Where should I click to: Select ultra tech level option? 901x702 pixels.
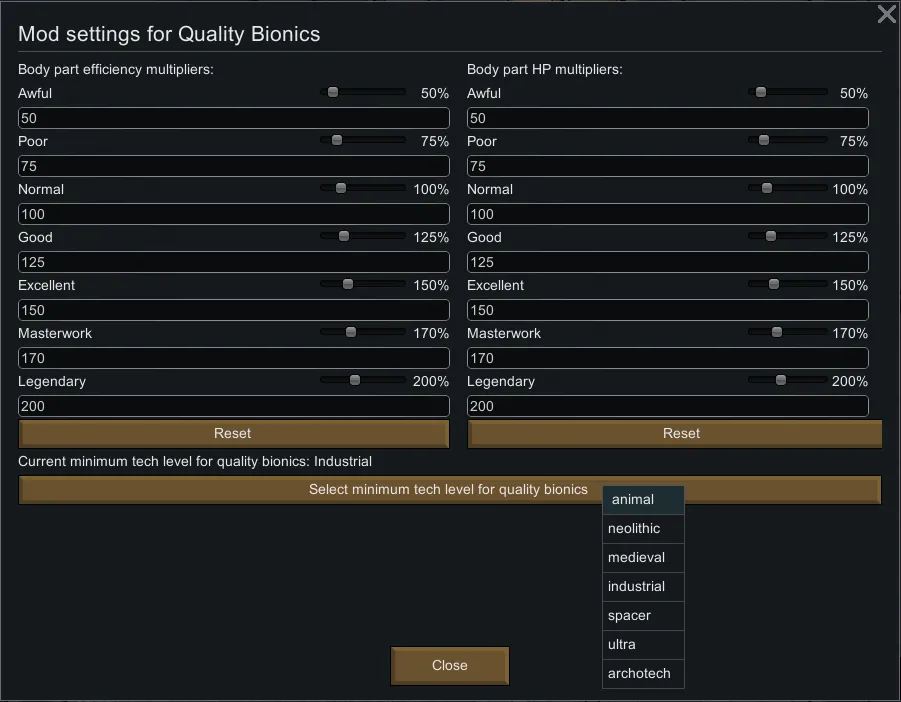pos(643,645)
